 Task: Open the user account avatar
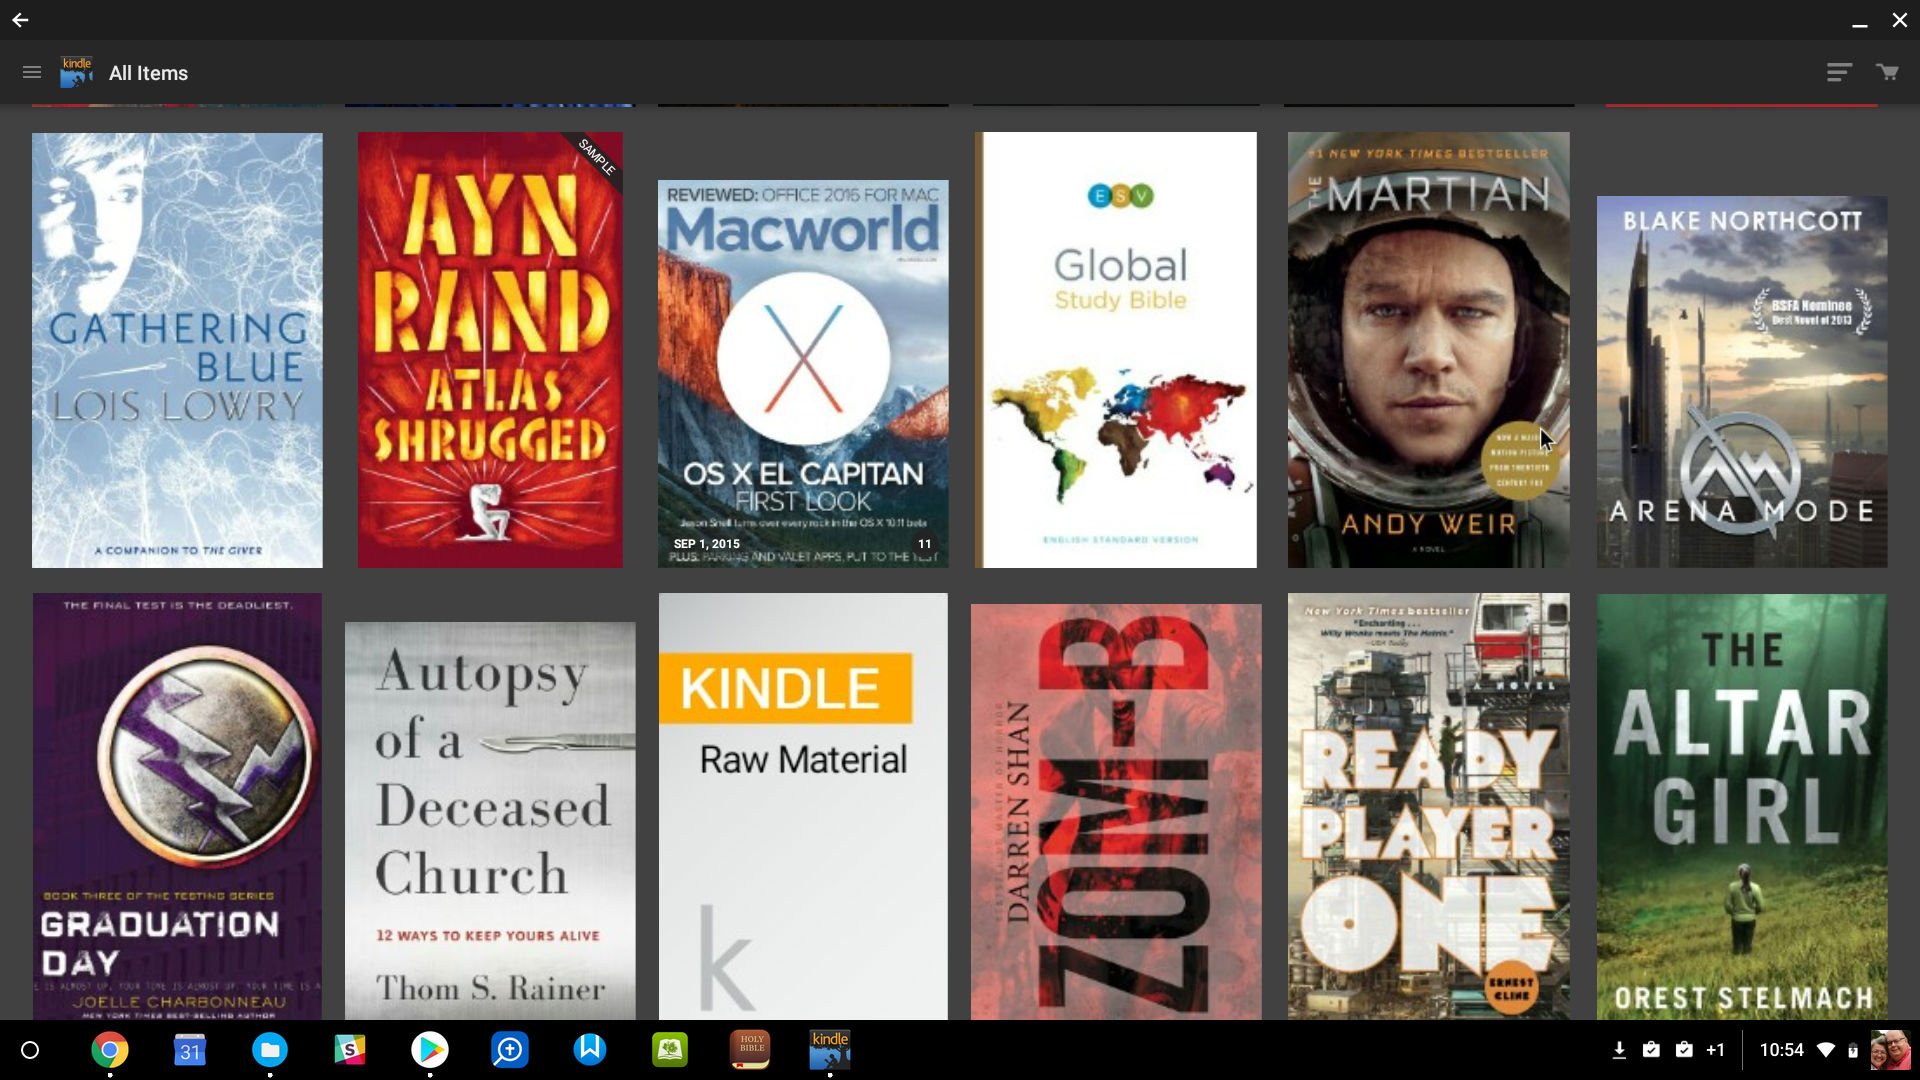1890,1050
